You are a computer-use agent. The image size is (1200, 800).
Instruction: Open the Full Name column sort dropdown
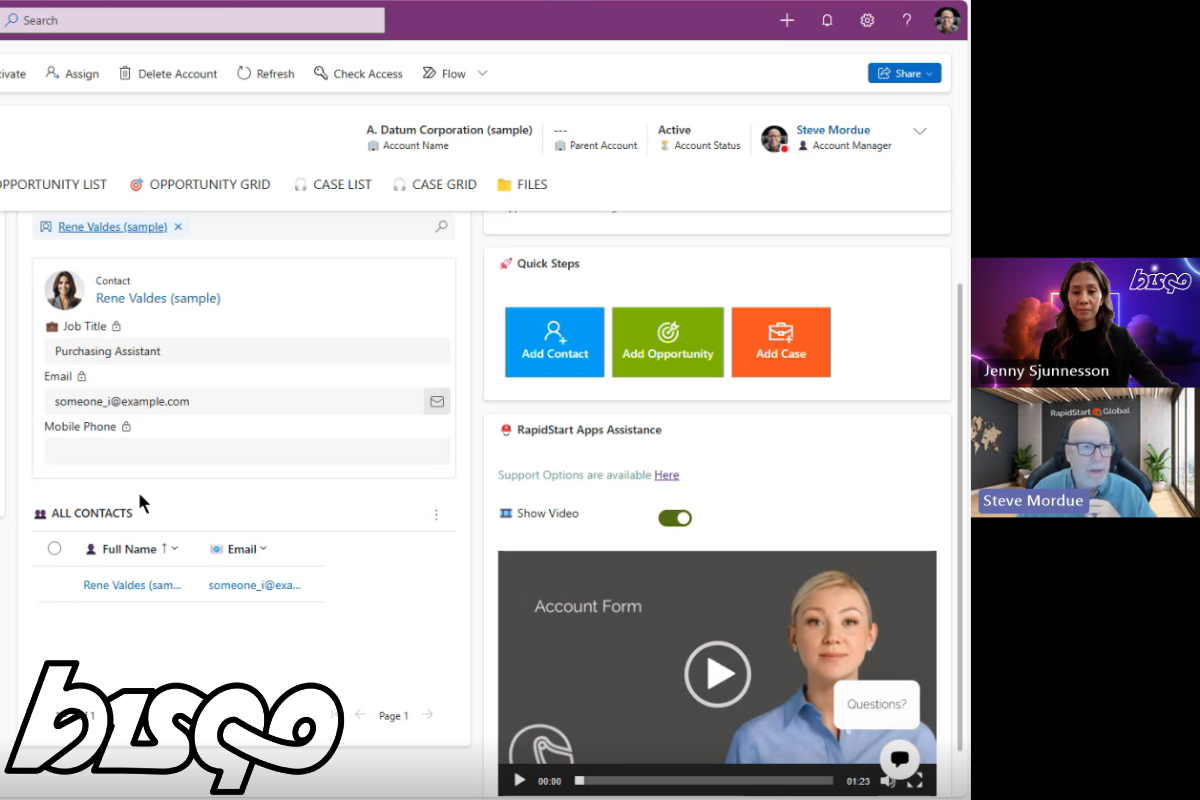[x=175, y=548]
